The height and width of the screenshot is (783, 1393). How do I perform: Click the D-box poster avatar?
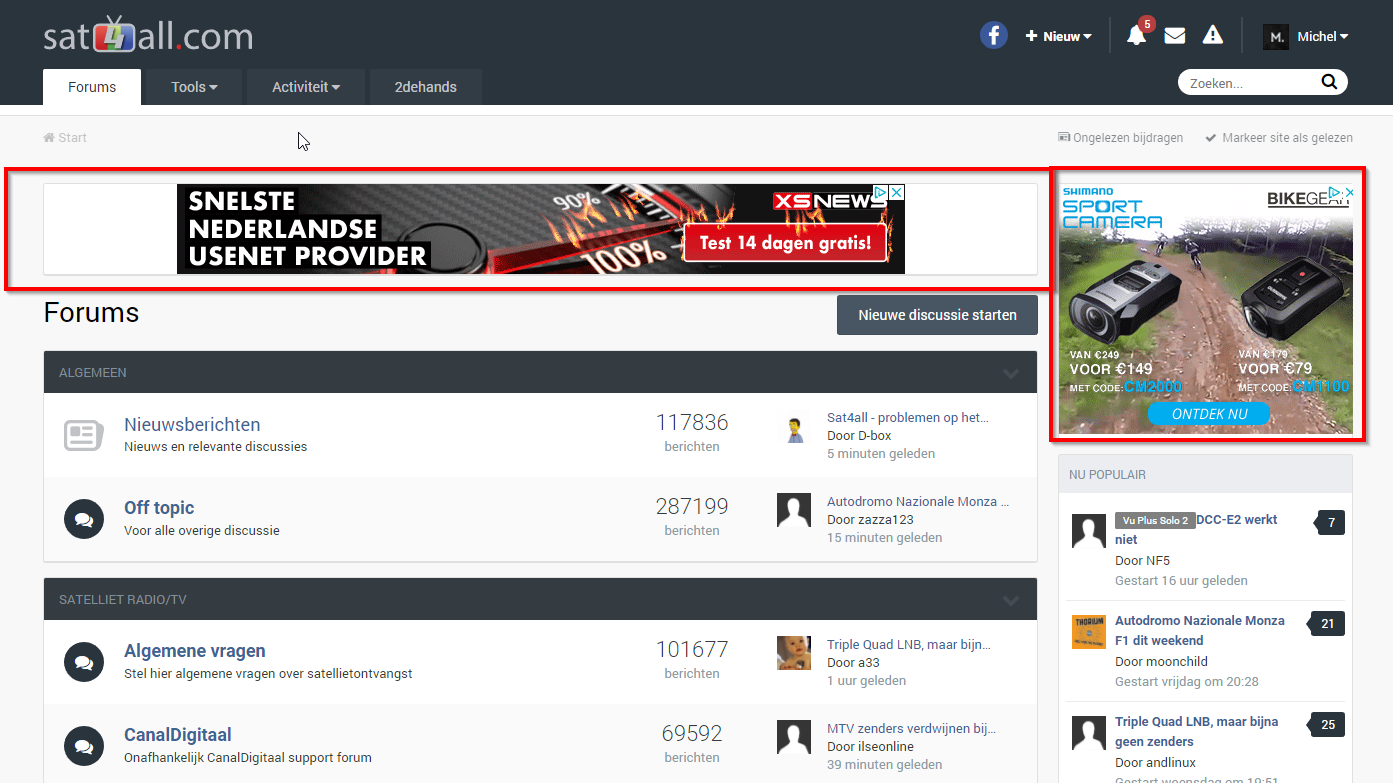coord(794,427)
